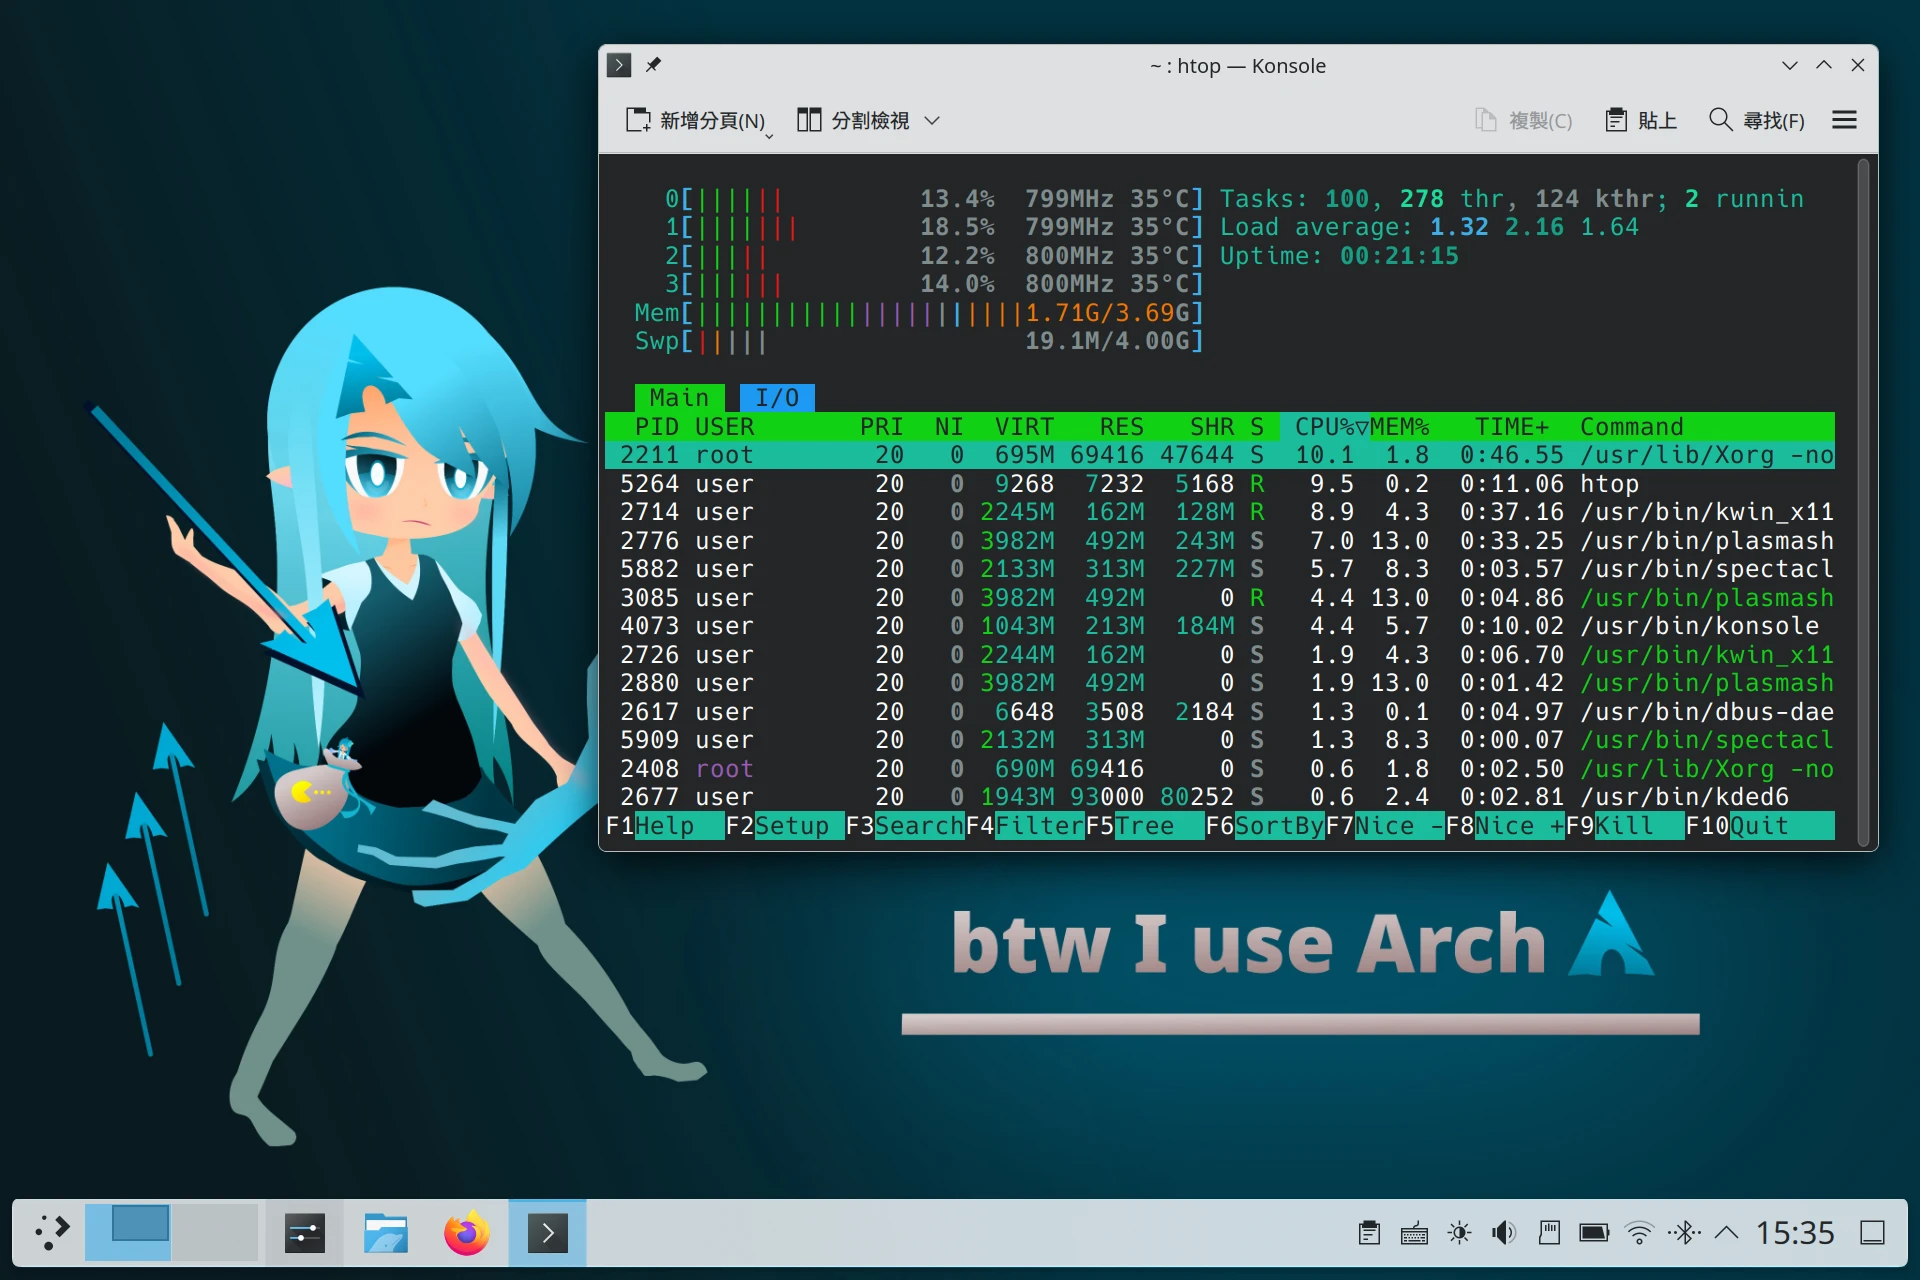This screenshot has height=1280, width=1920.
Task: Expand hidden system tray icons arrow
Action: [x=1726, y=1232]
